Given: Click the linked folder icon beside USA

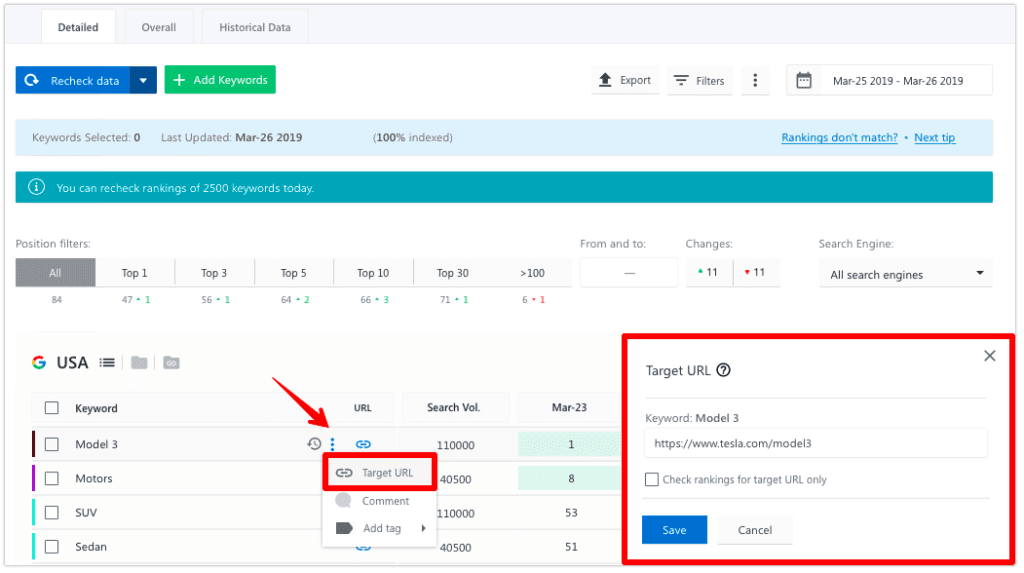Looking at the screenshot, I should [171, 363].
